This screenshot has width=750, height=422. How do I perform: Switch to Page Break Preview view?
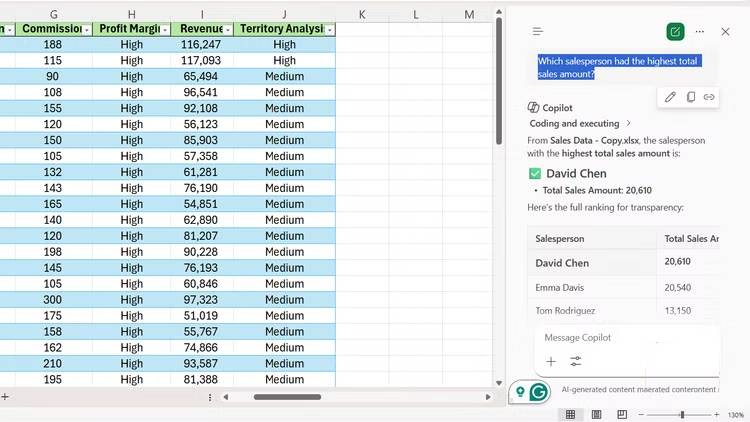pos(622,414)
